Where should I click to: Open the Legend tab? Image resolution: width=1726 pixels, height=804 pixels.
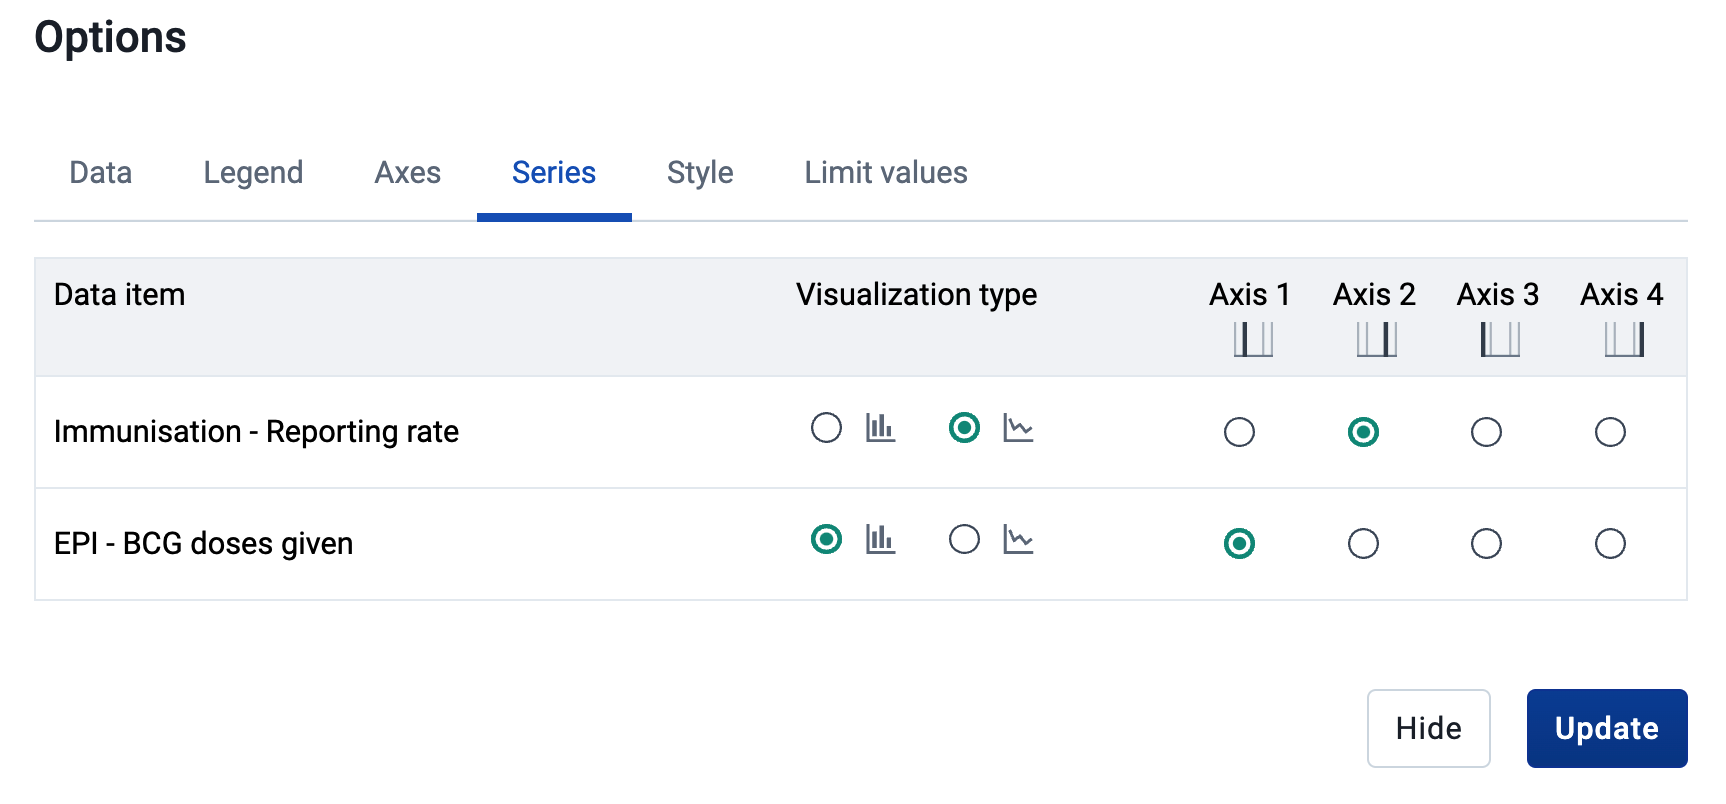tap(253, 173)
